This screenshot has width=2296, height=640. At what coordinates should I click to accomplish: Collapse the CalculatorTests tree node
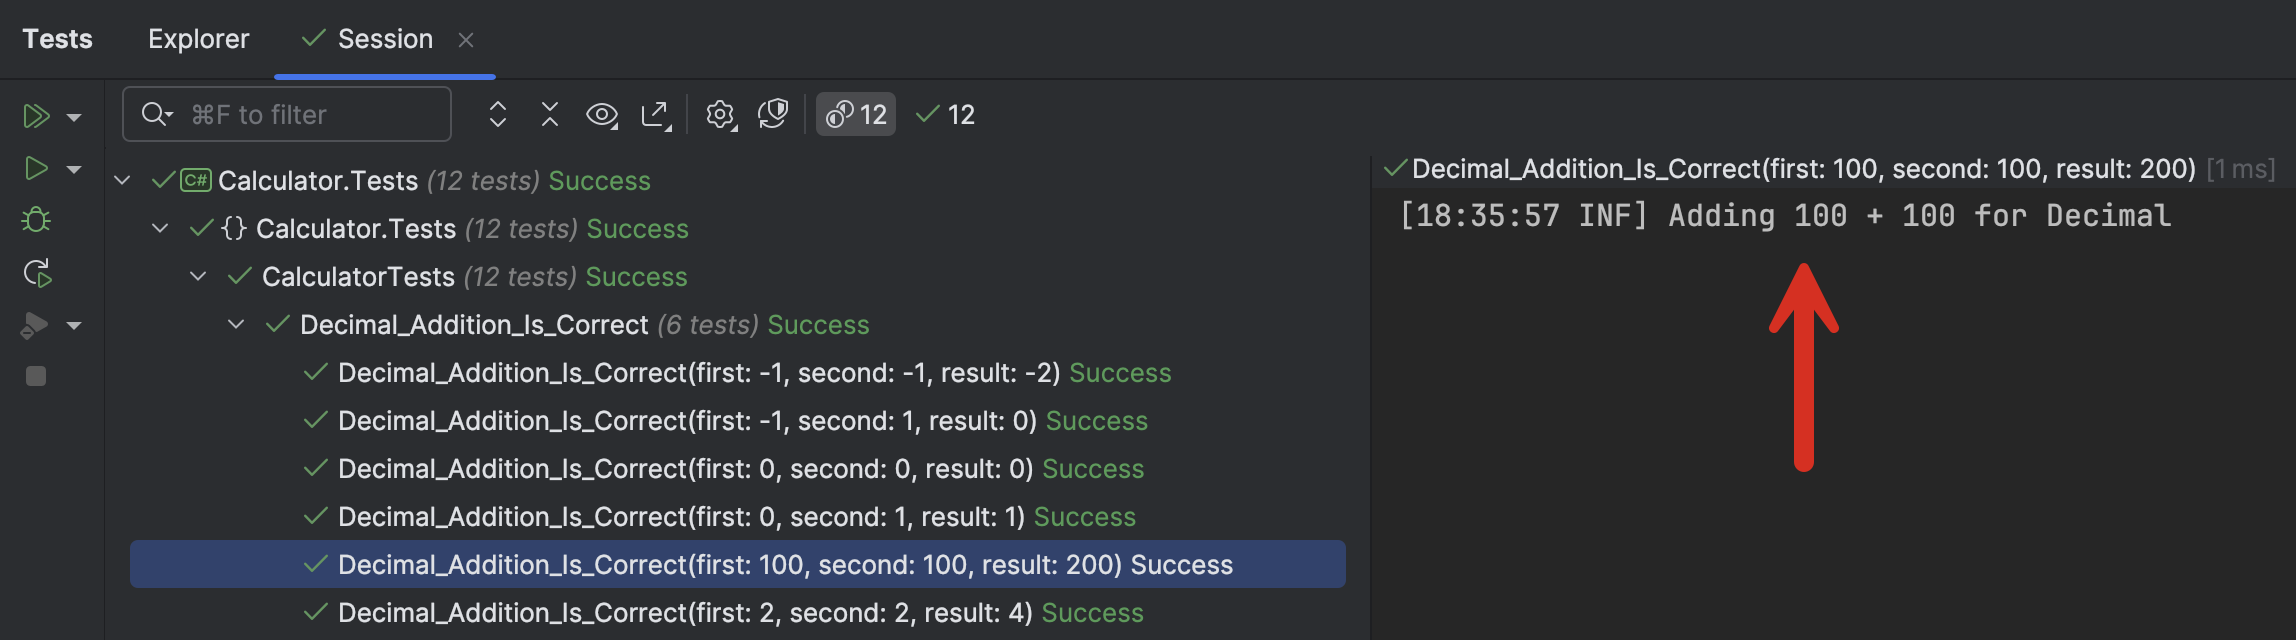tap(197, 276)
